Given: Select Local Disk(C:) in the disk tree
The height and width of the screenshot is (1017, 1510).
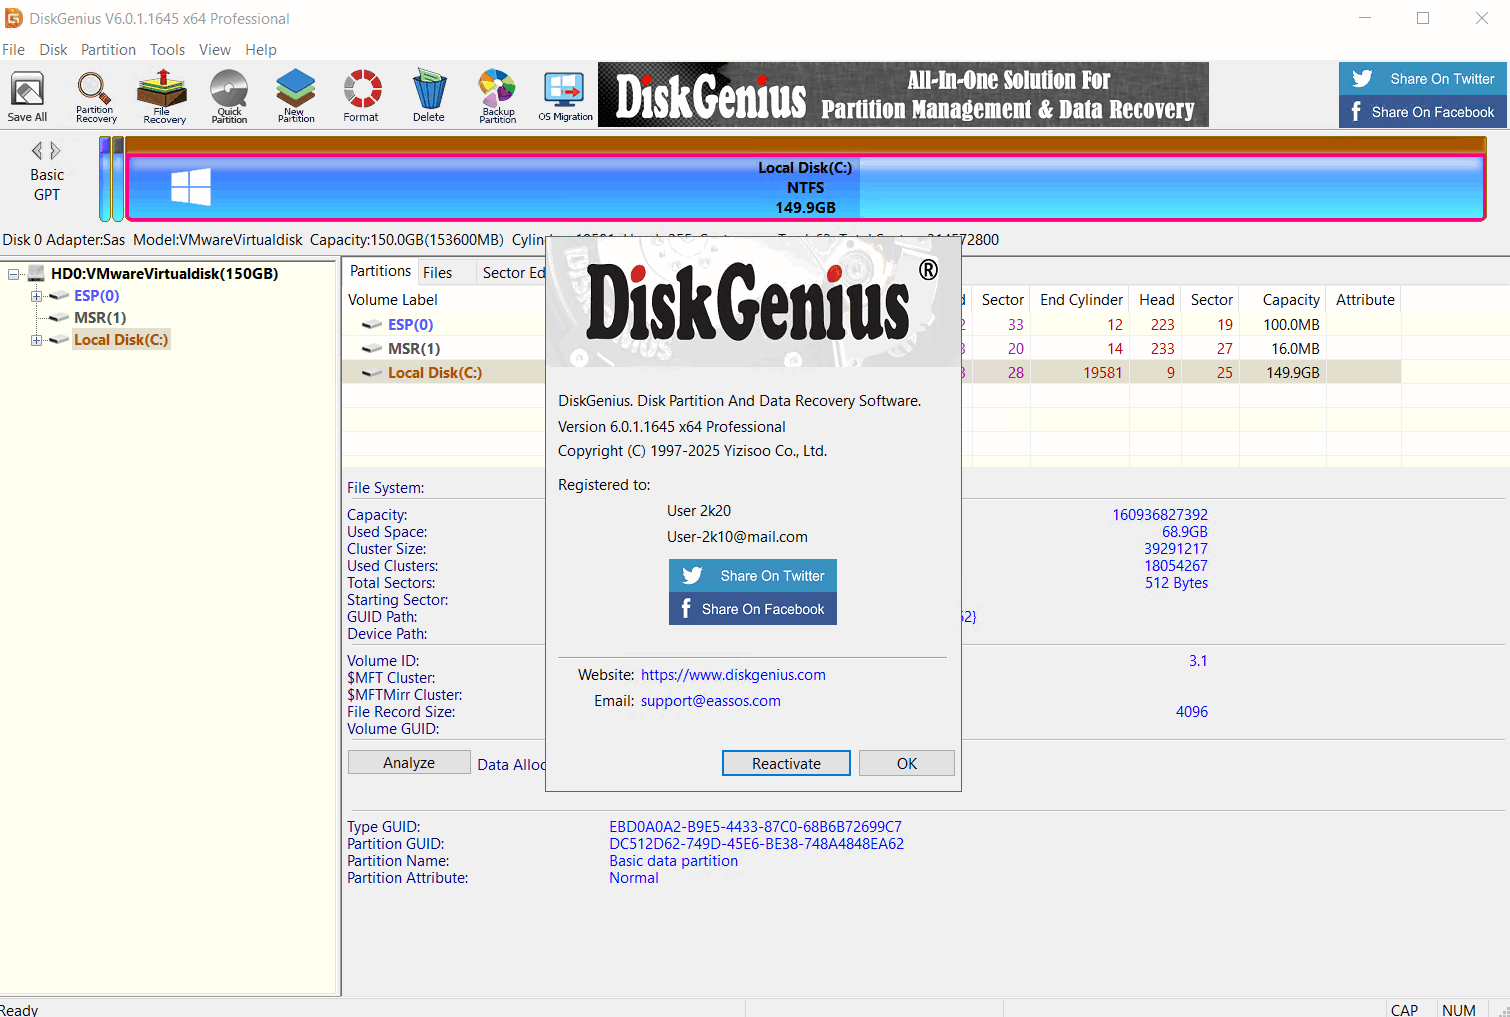Looking at the screenshot, I should (x=121, y=340).
